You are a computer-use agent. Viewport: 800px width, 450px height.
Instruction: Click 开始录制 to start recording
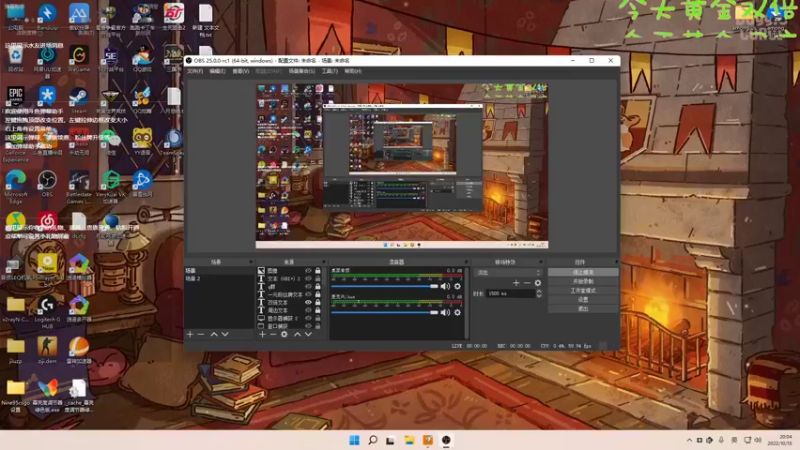coord(583,282)
